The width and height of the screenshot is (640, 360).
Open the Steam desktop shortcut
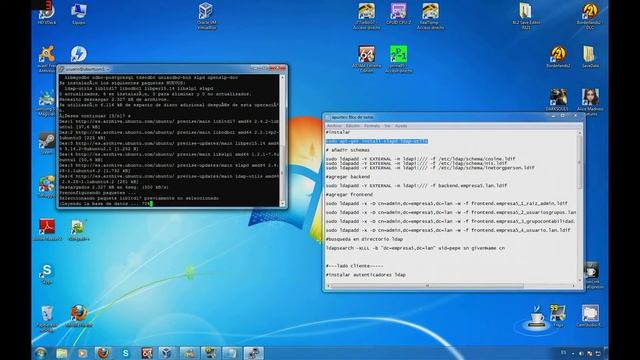(x=47, y=142)
